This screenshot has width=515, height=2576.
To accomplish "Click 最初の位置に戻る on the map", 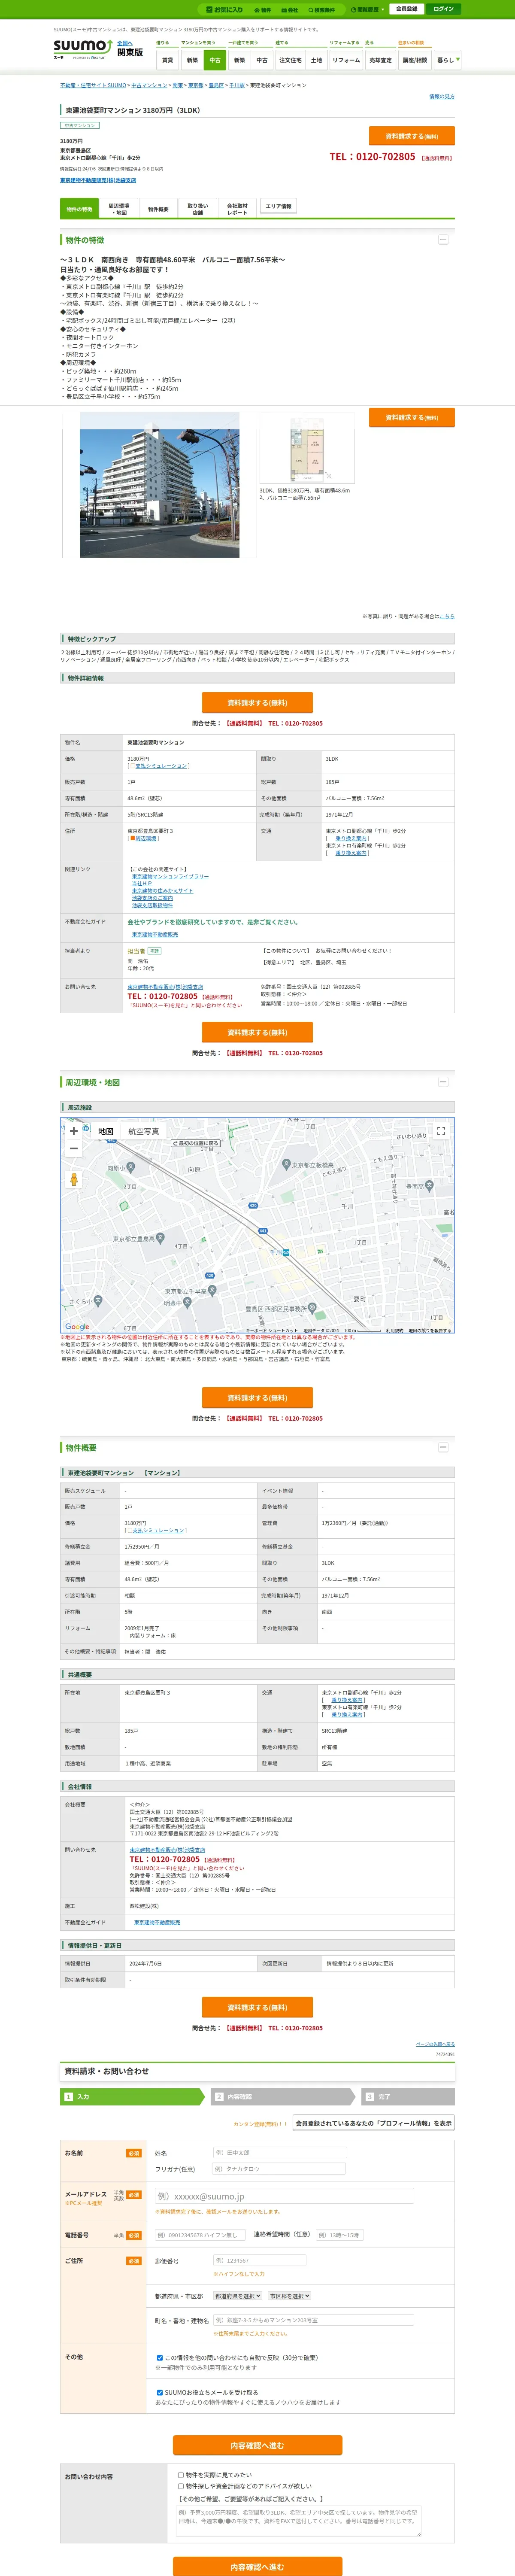I will [195, 1143].
